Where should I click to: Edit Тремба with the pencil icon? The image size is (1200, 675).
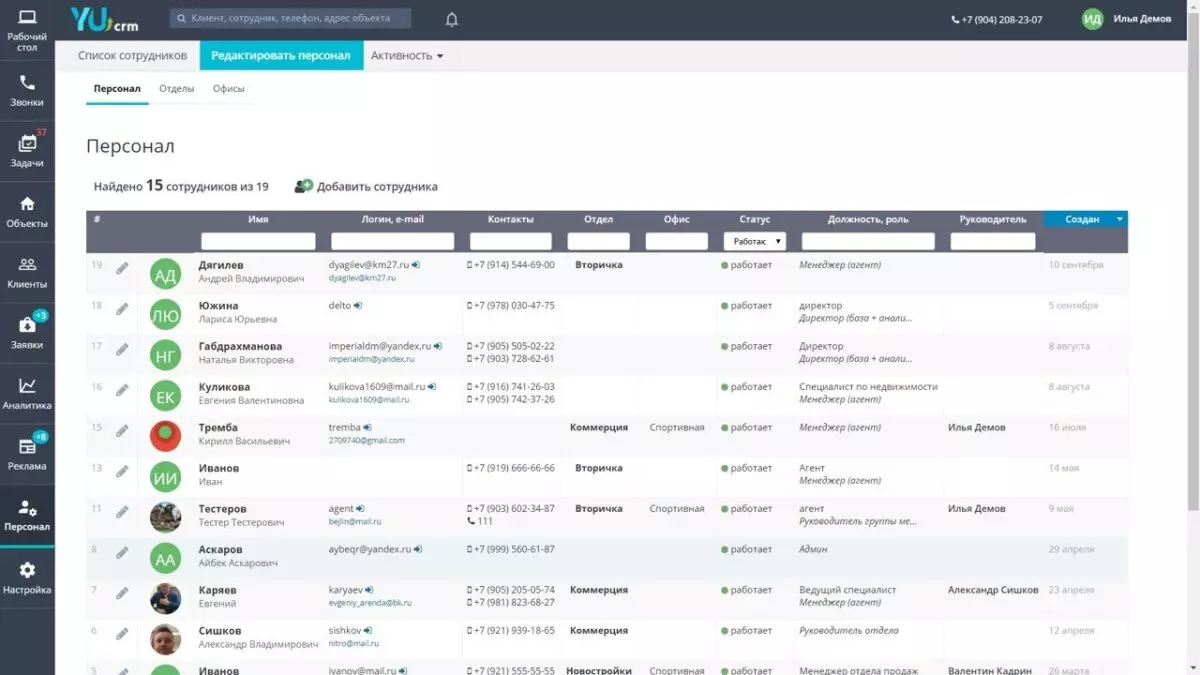[x=122, y=430]
